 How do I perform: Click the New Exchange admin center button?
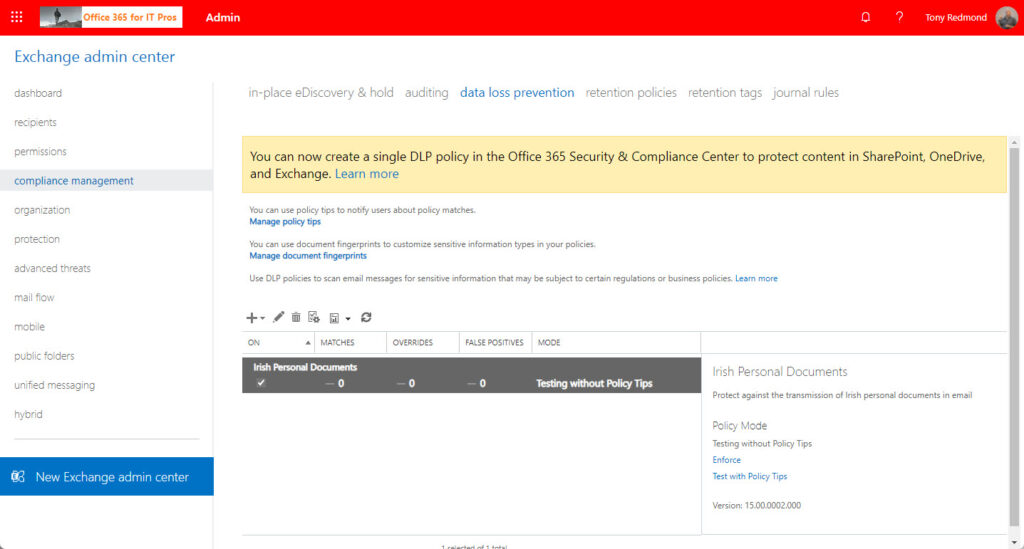pyautogui.click(x=106, y=477)
